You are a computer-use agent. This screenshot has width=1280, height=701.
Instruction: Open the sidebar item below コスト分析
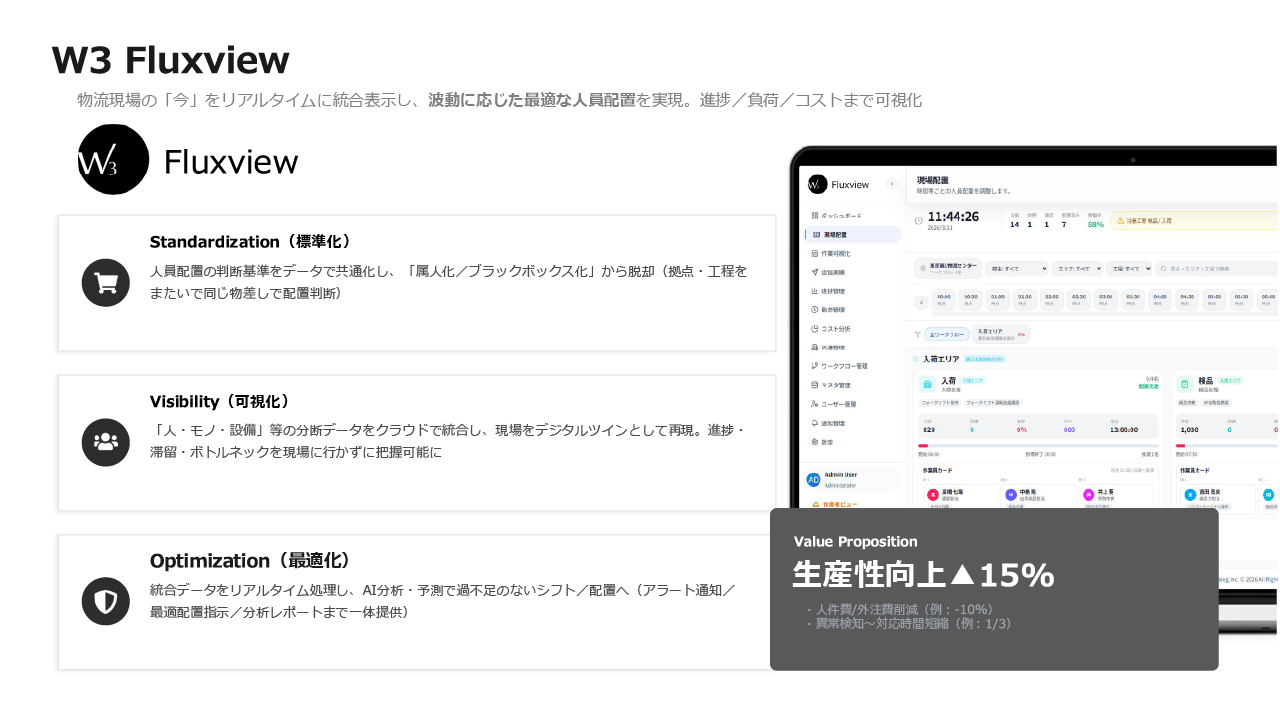(853, 347)
